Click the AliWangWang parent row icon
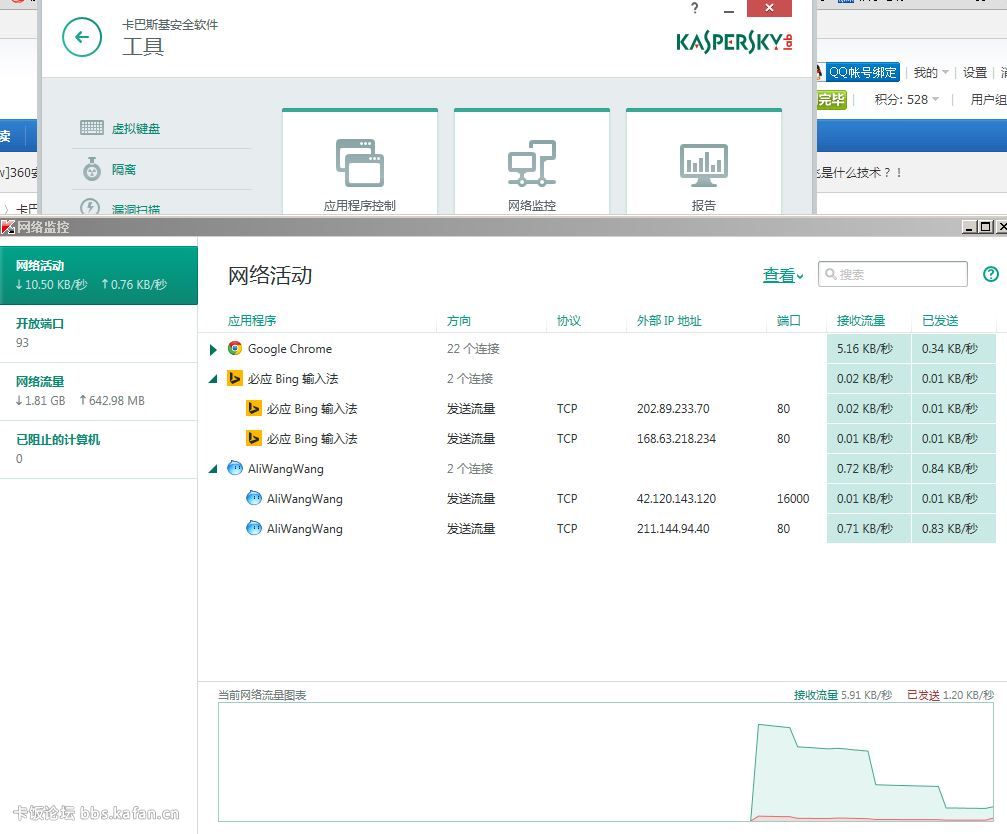The width and height of the screenshot is (1007, 834). (x=235, y=468)
